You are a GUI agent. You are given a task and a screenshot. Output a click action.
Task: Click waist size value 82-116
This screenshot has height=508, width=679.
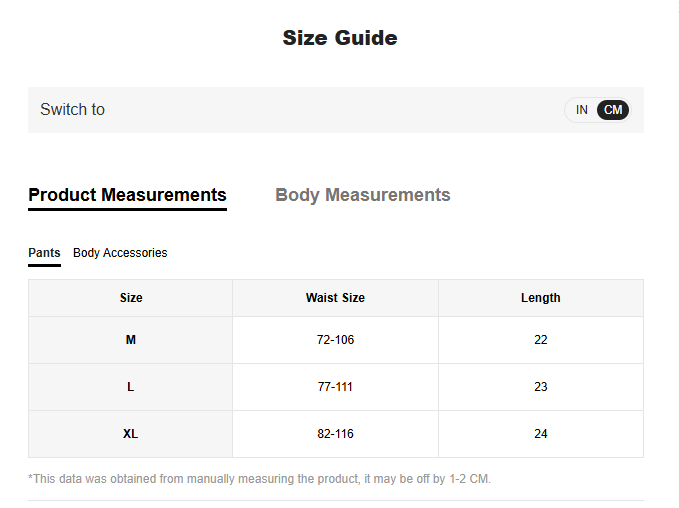pos(335,434)
